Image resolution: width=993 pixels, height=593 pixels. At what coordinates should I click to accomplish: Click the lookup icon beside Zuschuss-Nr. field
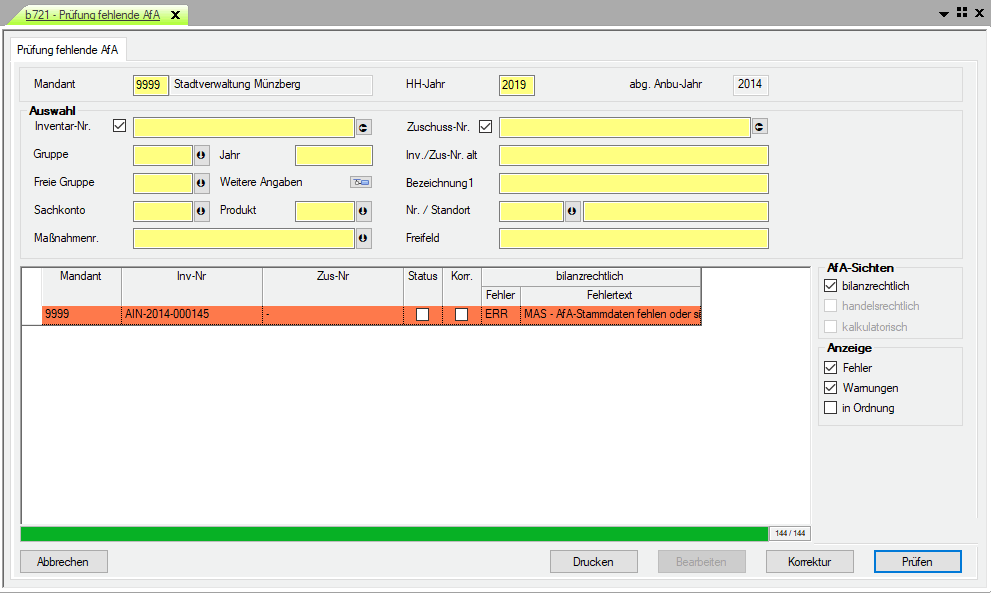click(x=760, y=127)
